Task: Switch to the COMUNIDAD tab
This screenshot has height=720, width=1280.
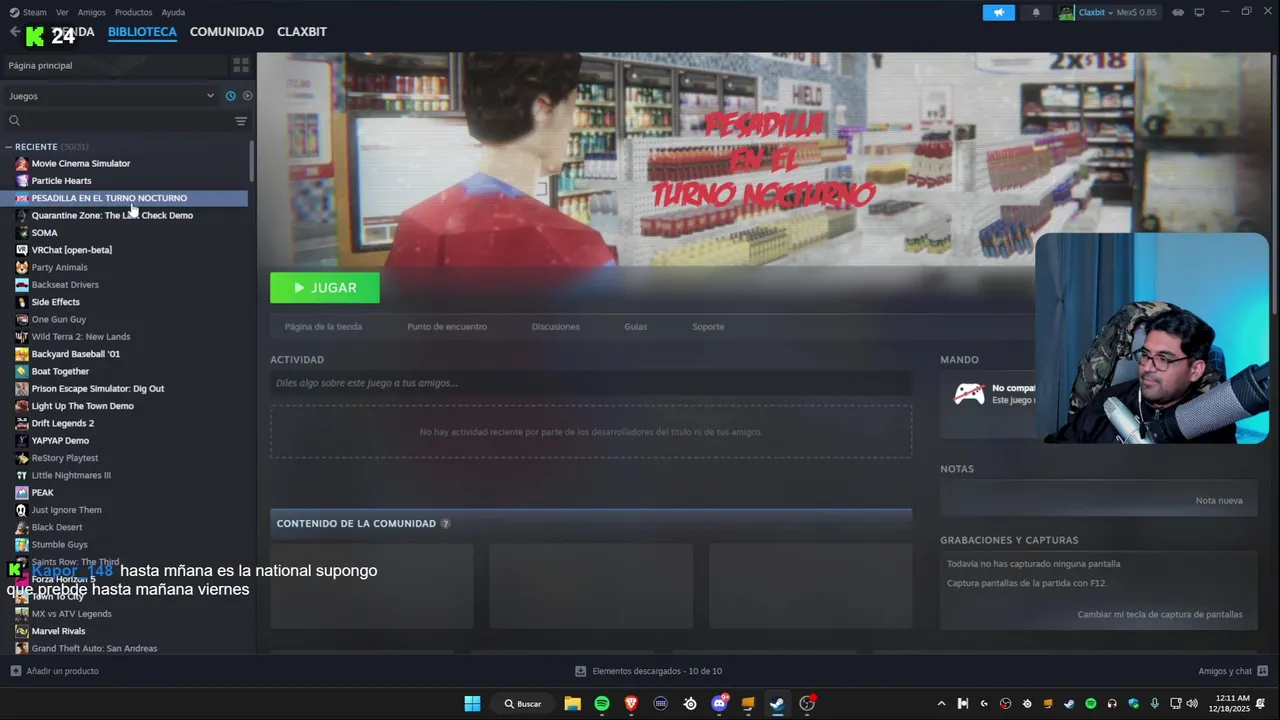Action: tap(227, 32)
